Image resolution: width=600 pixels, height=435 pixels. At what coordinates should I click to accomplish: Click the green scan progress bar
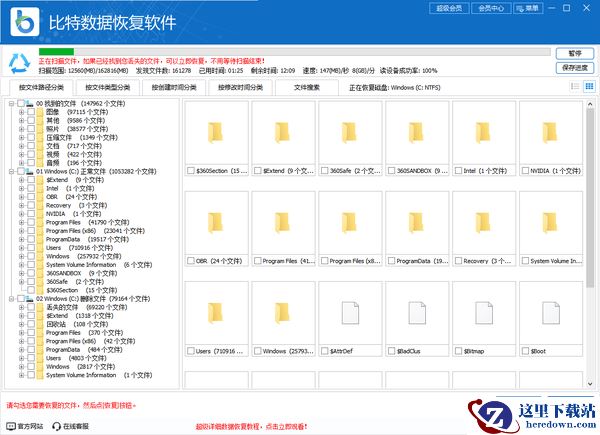56,52
